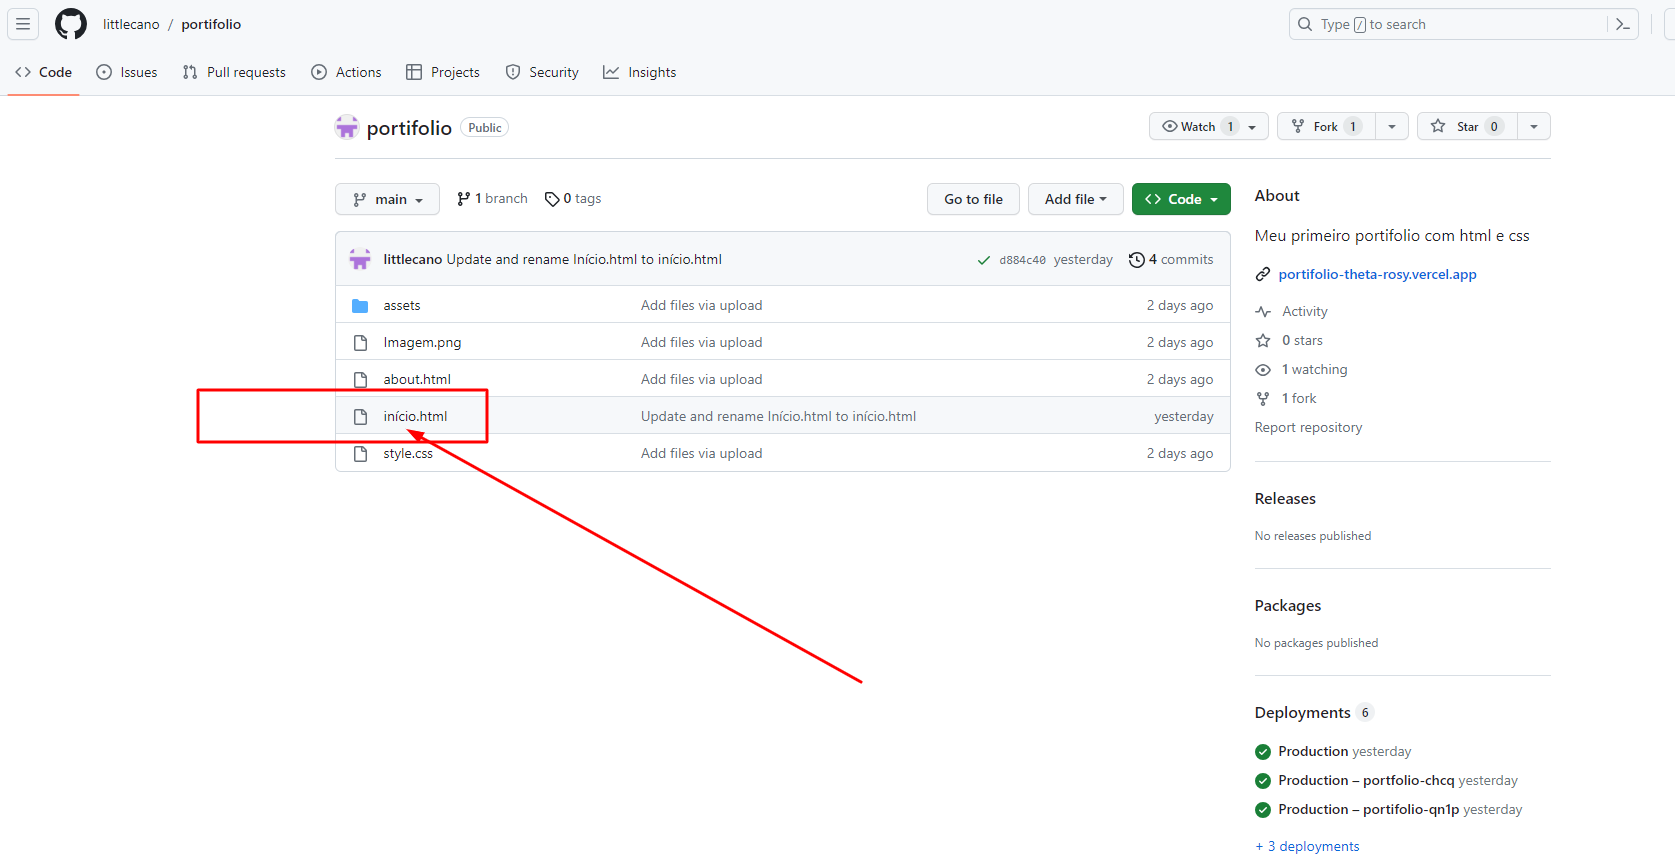Image resolution: width=1675 pixels, height=868 pixels.
Task: Open the Insights tab
Action: coord(640,72)
